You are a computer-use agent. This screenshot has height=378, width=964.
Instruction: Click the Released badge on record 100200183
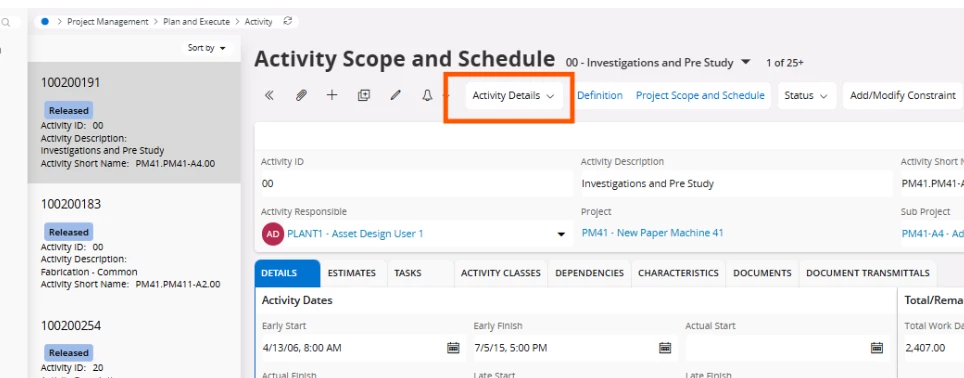click(68, 232)
